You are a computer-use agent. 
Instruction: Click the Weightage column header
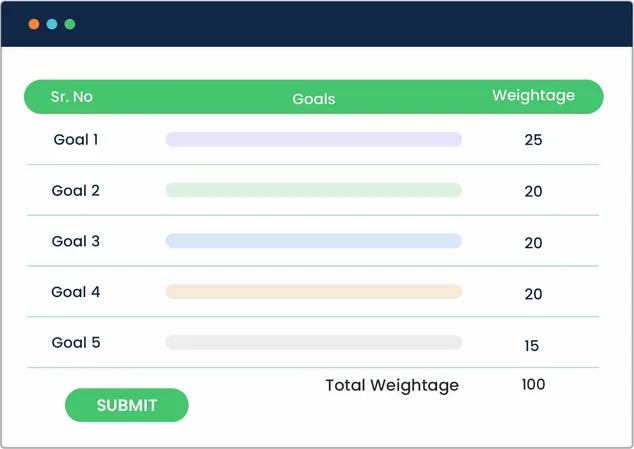[x=533, y=96]
